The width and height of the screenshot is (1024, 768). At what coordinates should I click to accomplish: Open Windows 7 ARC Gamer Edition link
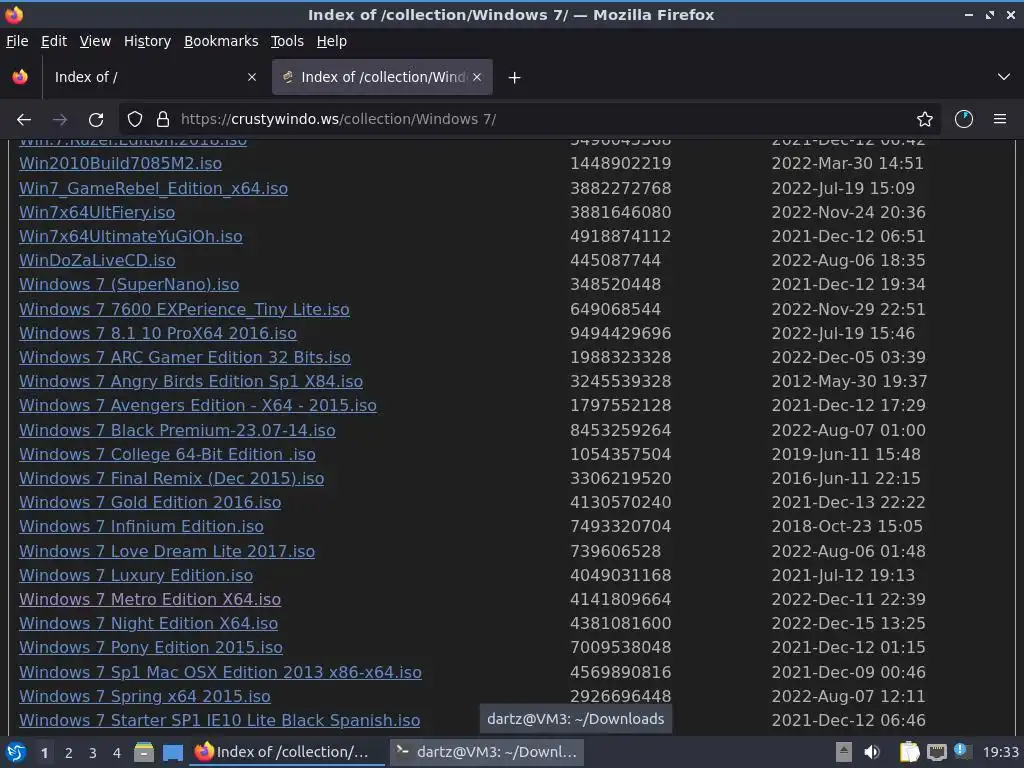click(x=185, y=358)
